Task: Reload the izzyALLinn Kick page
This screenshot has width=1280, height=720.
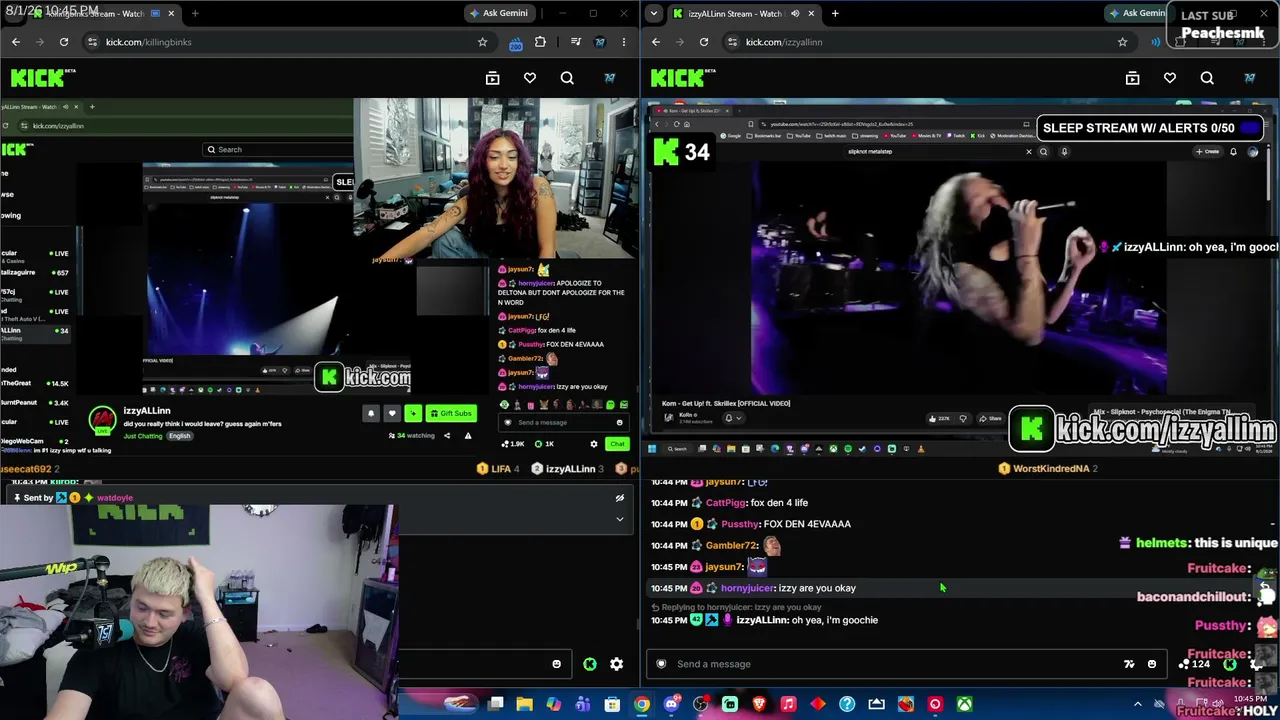Action: (x=704, y=42)
